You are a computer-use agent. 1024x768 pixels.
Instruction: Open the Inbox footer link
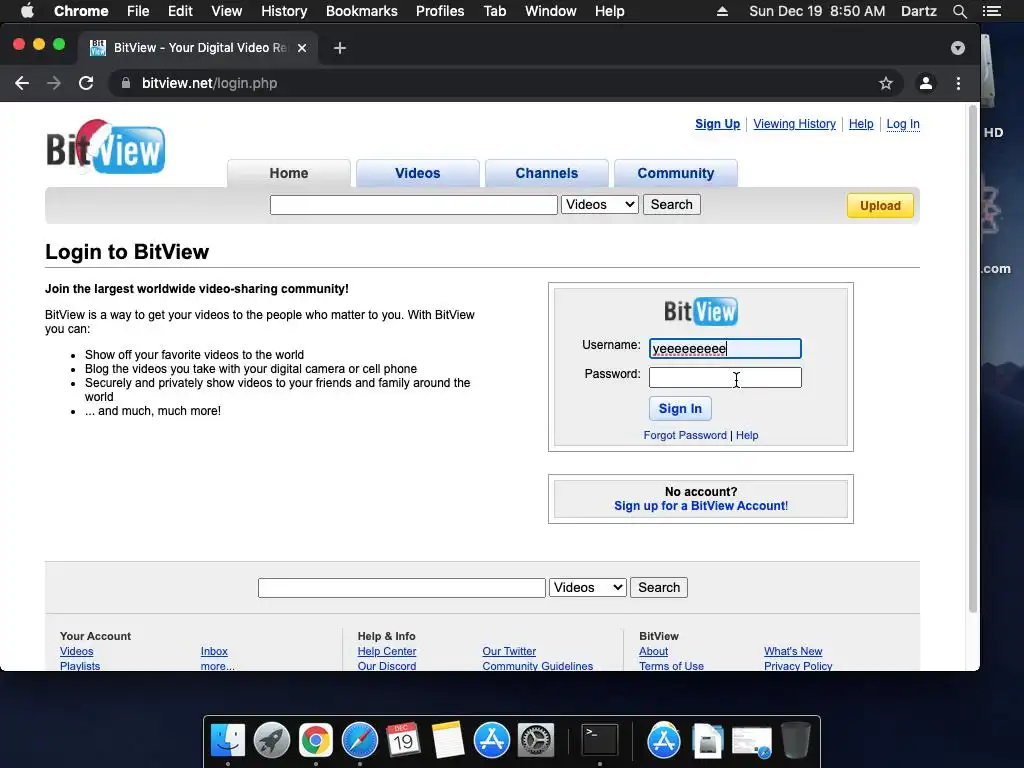[x=214, y=651]
